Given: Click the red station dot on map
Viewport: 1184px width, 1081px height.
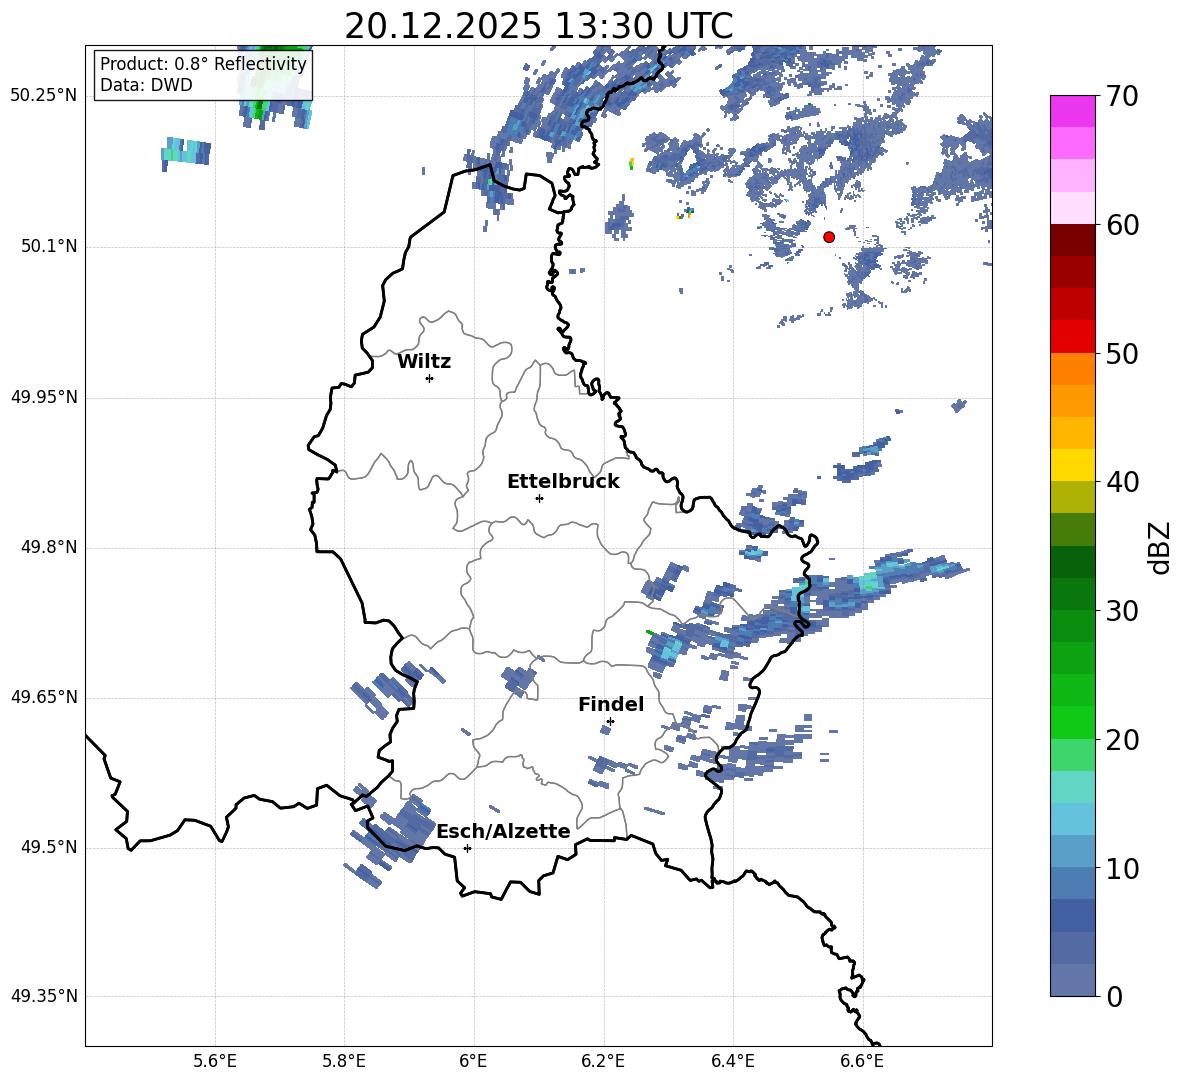Looking at the screenshot, I should coord(828,237).
